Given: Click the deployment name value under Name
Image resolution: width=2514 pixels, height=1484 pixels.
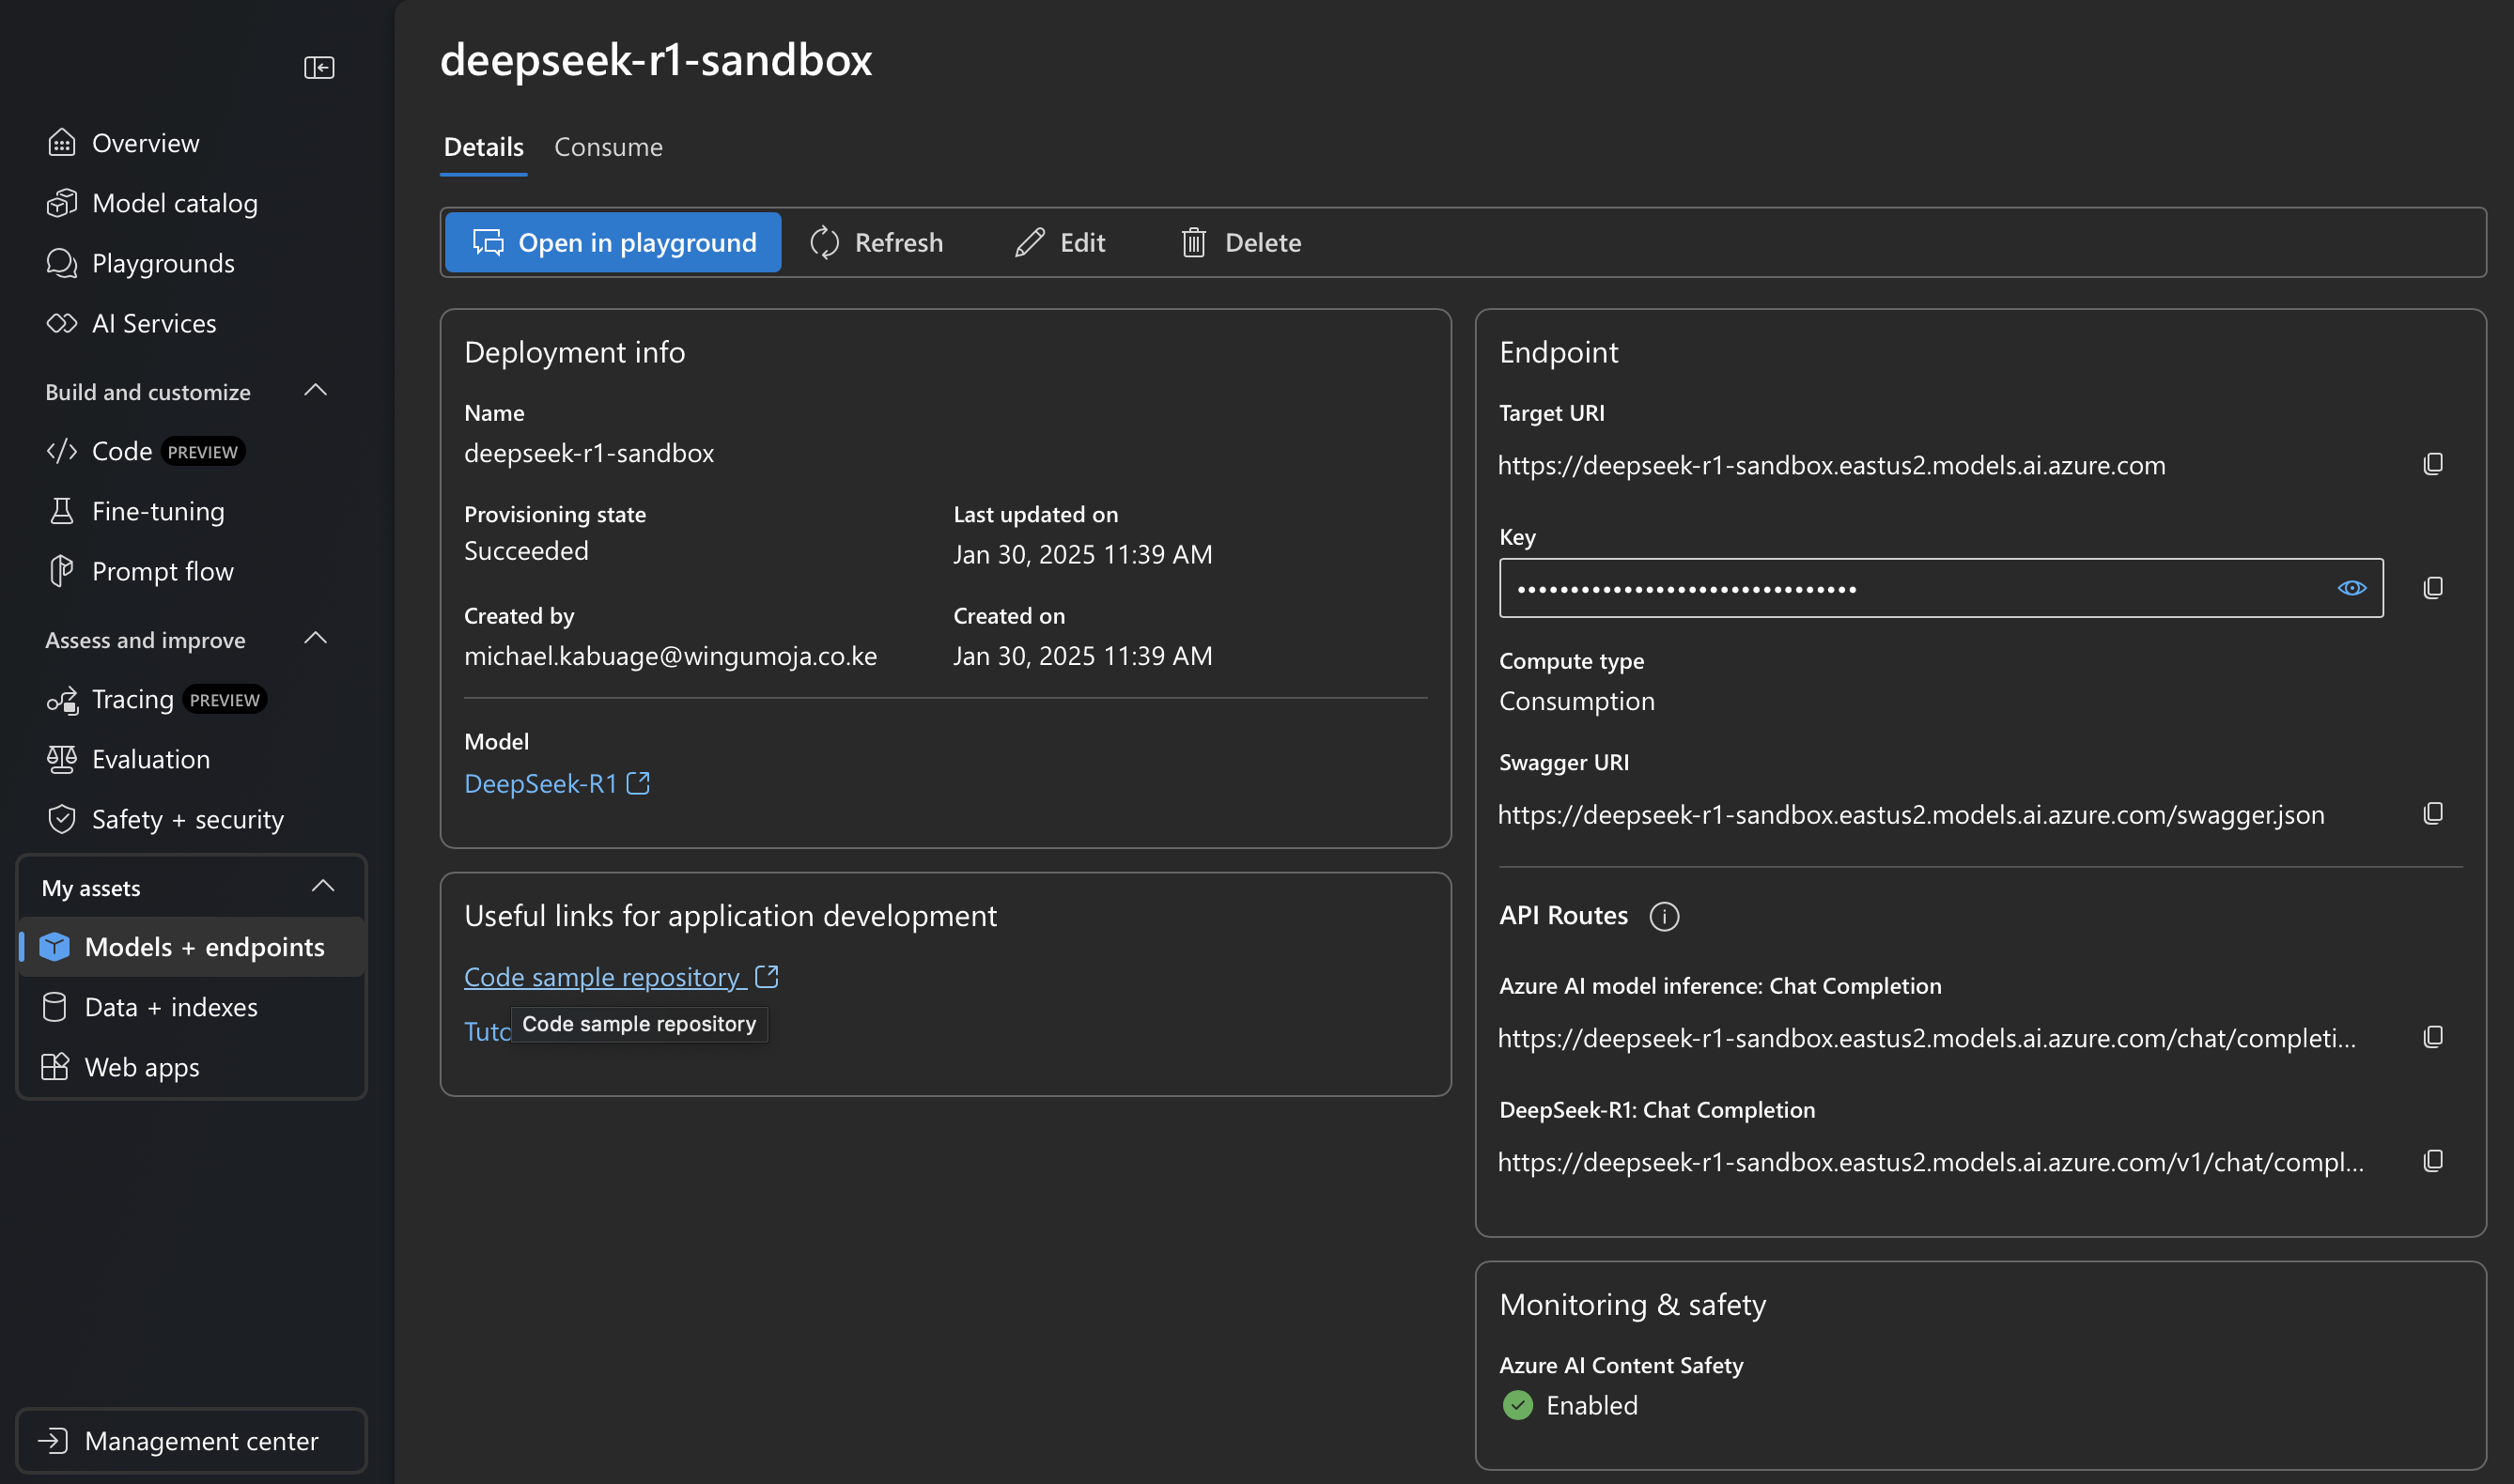Looking at the screenshot, I should tap(589, 453).
